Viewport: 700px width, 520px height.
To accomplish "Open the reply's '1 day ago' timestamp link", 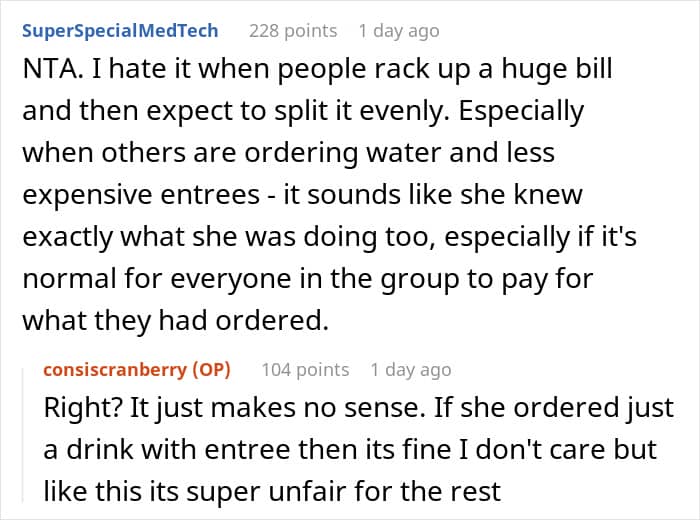I will pyautogui.click(x=411, y=370).
